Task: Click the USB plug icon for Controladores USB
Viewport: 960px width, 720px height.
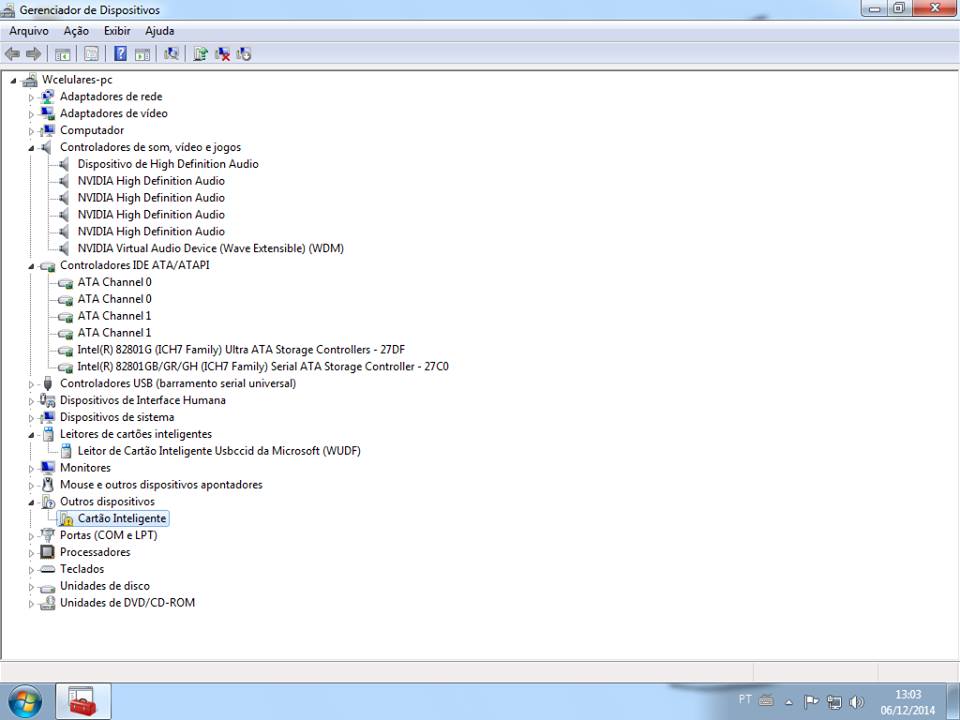Action: click(48, 383)
